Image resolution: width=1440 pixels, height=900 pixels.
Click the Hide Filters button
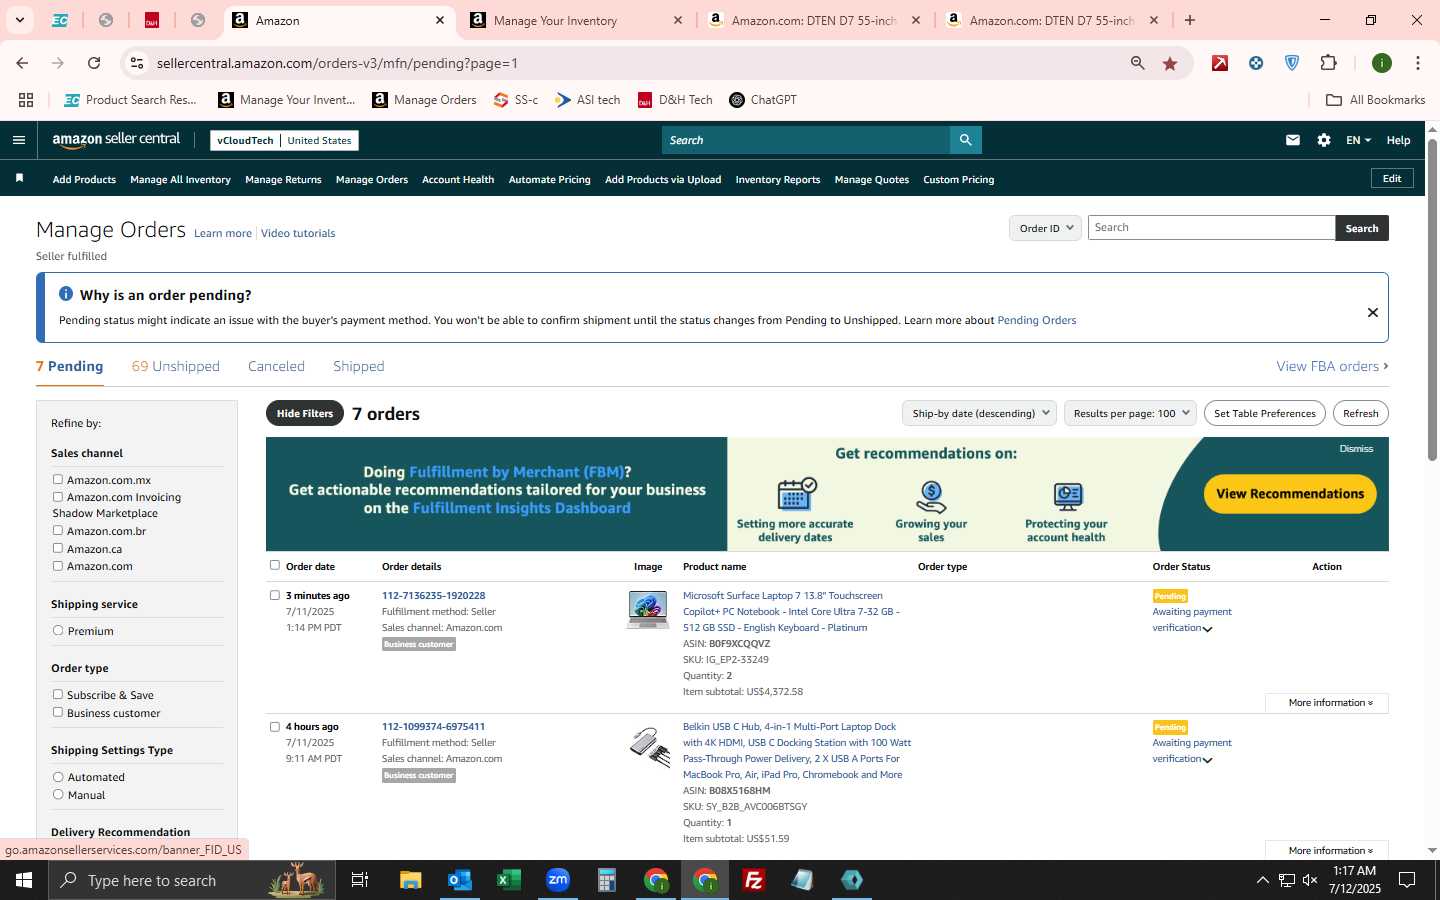305,413
